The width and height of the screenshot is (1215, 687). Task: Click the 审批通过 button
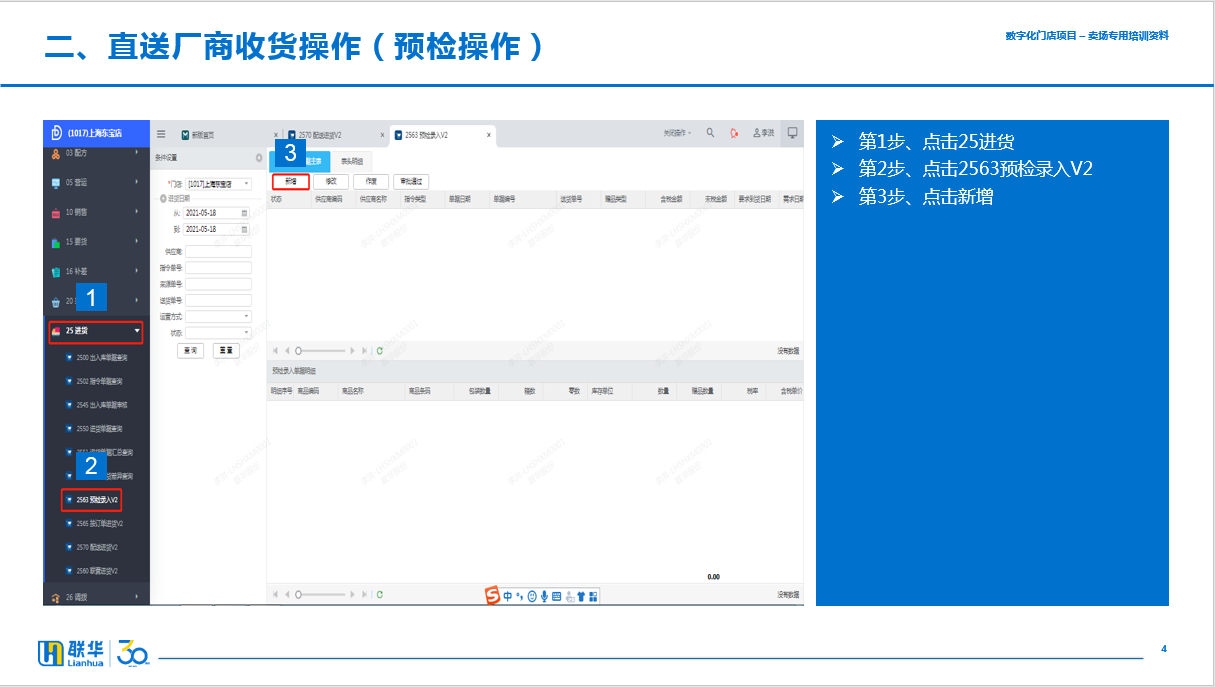410,182
